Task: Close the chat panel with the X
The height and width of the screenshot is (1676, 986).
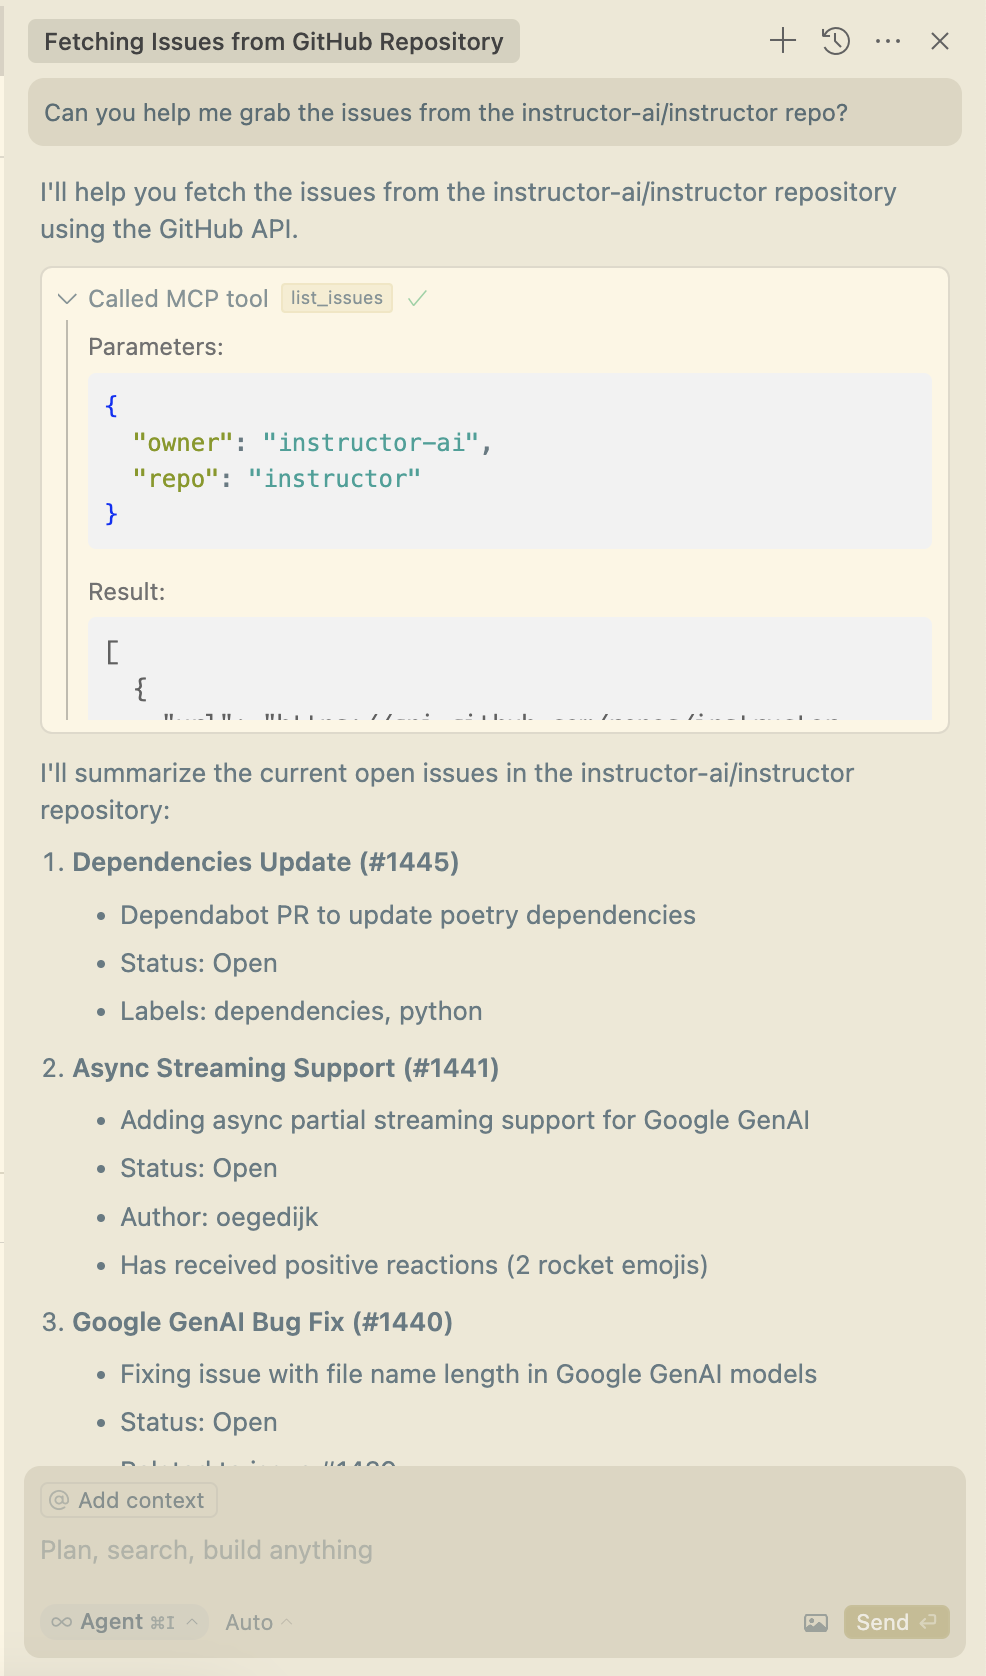Action: pyautogui.click(x=939, y=41)
